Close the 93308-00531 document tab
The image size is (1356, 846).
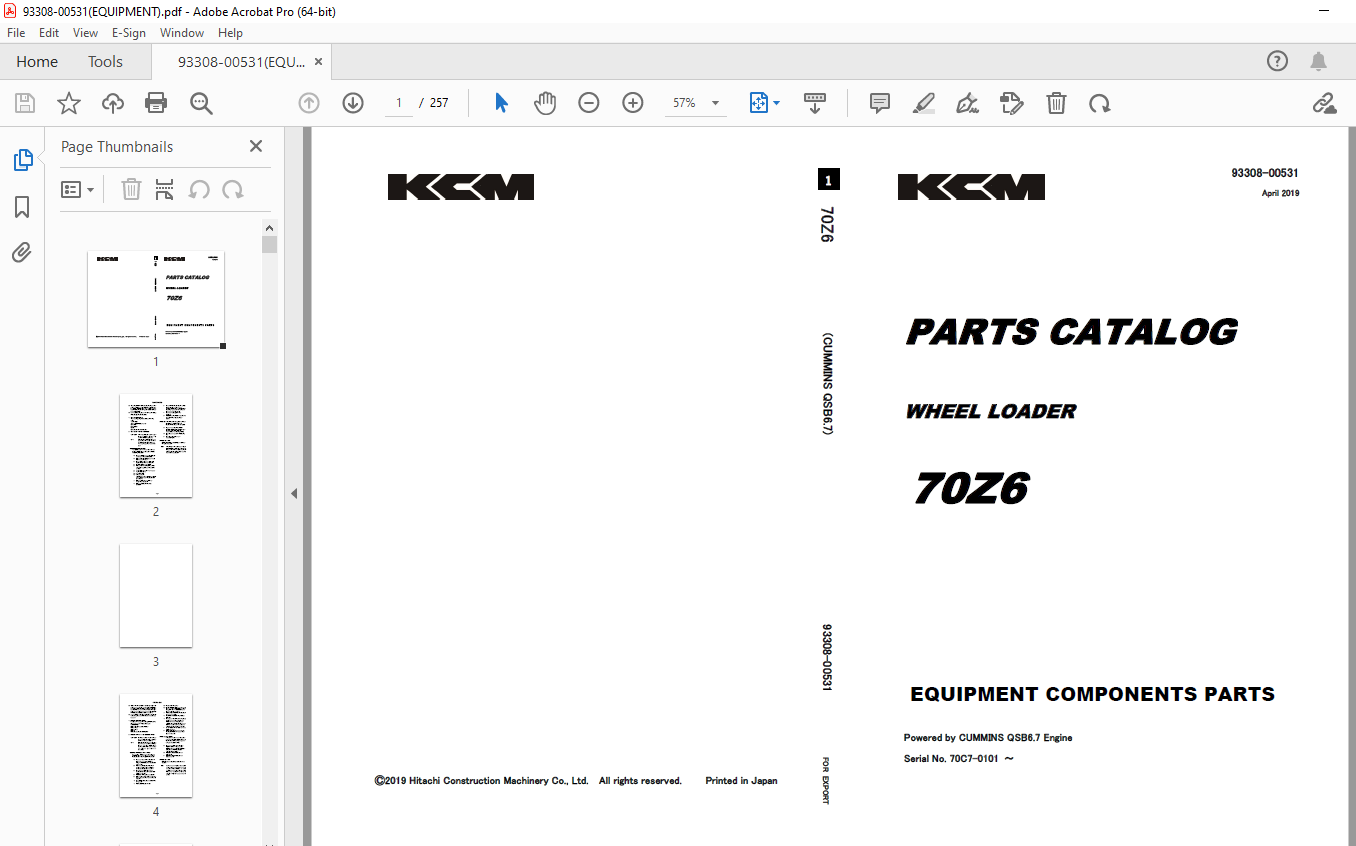pos(318,62)
